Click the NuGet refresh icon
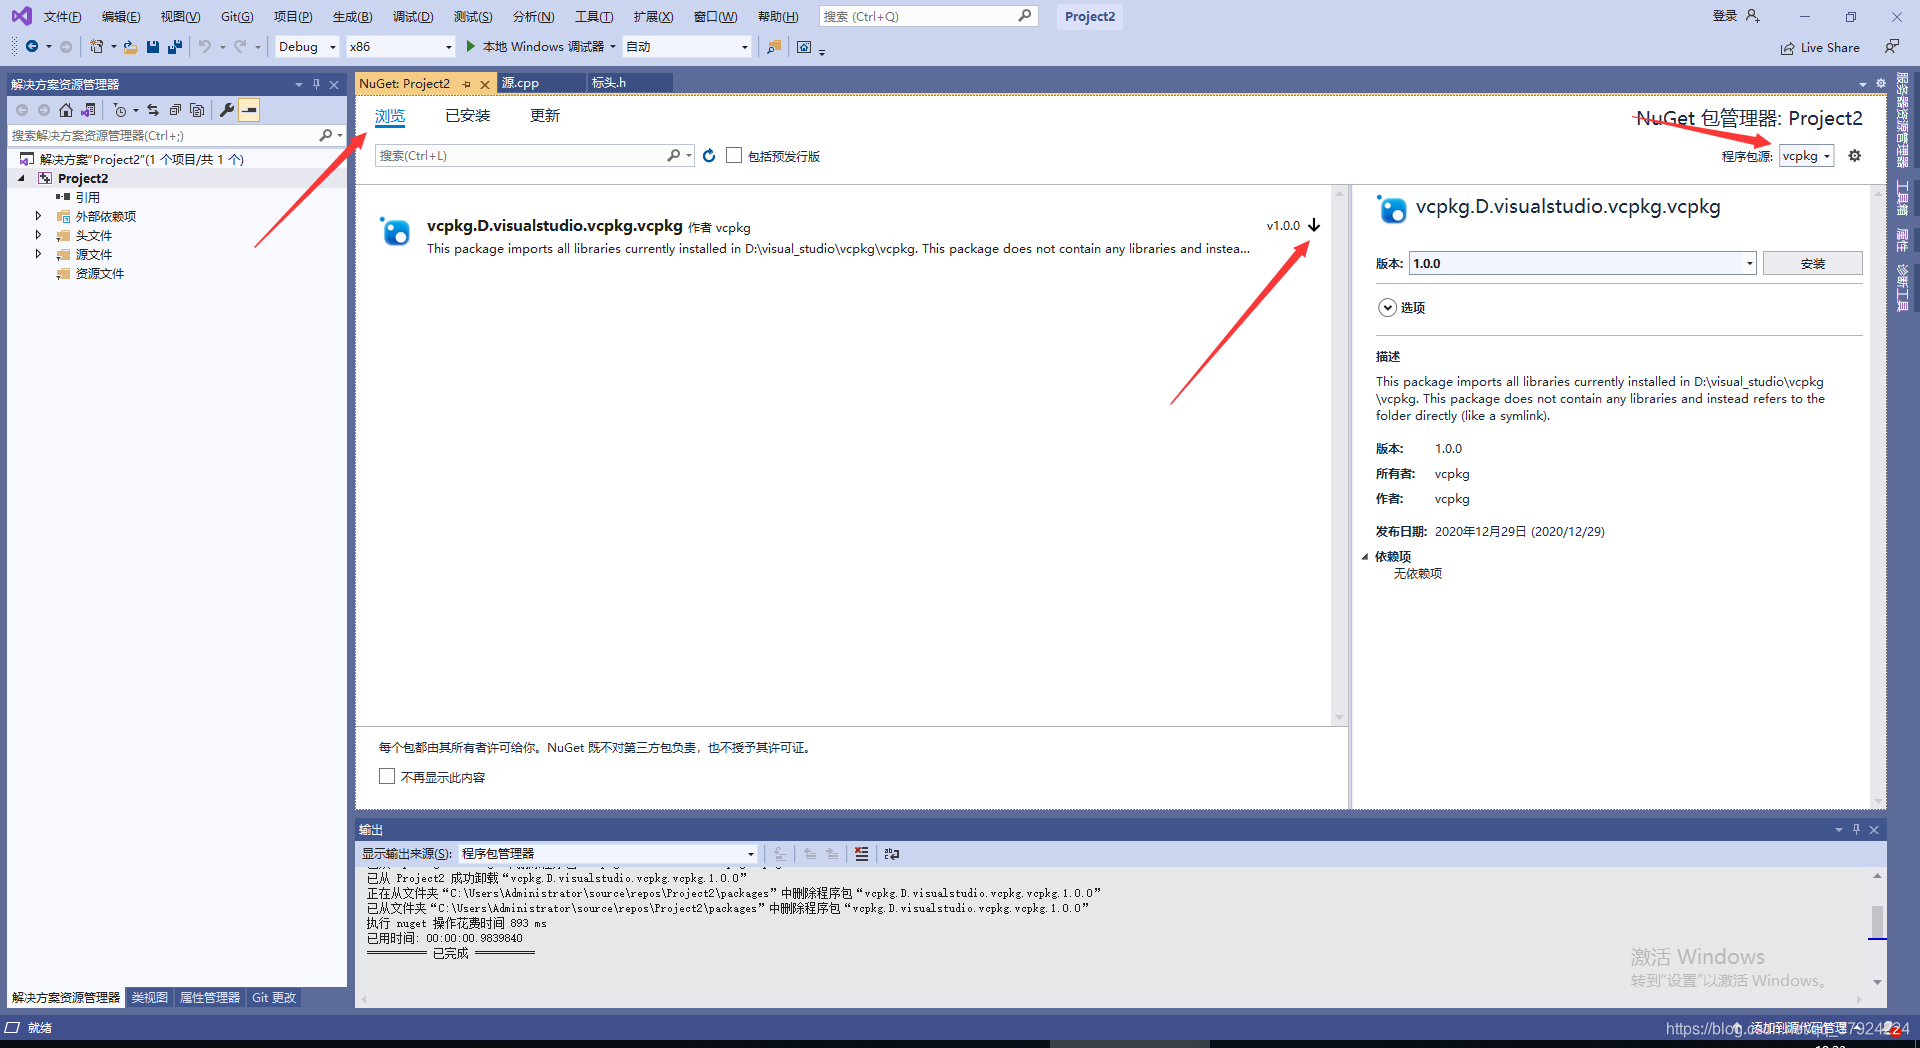The image size is (1920, 1048). (709, 156)
